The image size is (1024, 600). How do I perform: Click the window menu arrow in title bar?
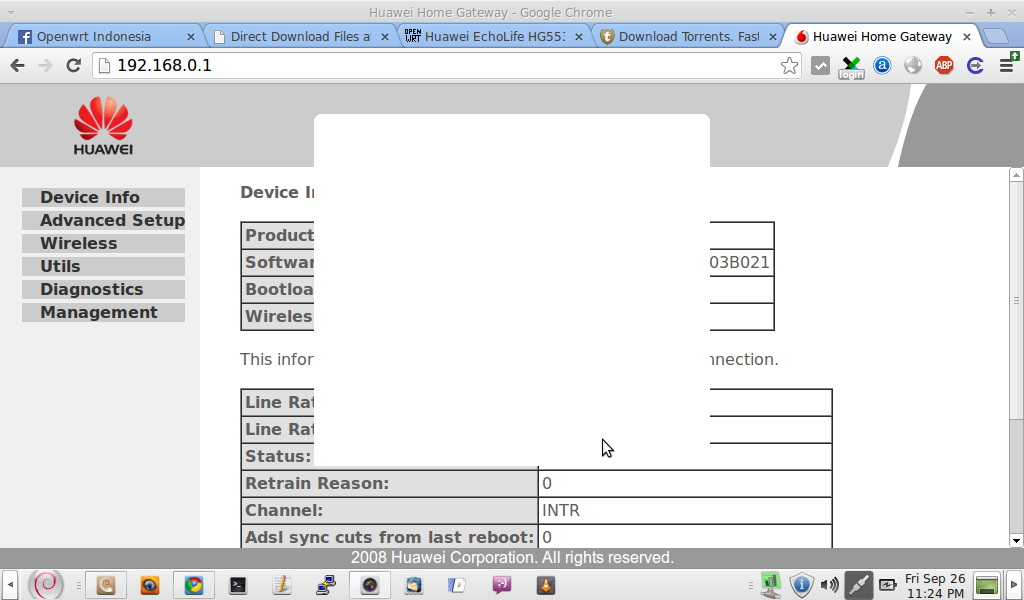(x=10, y=12)
